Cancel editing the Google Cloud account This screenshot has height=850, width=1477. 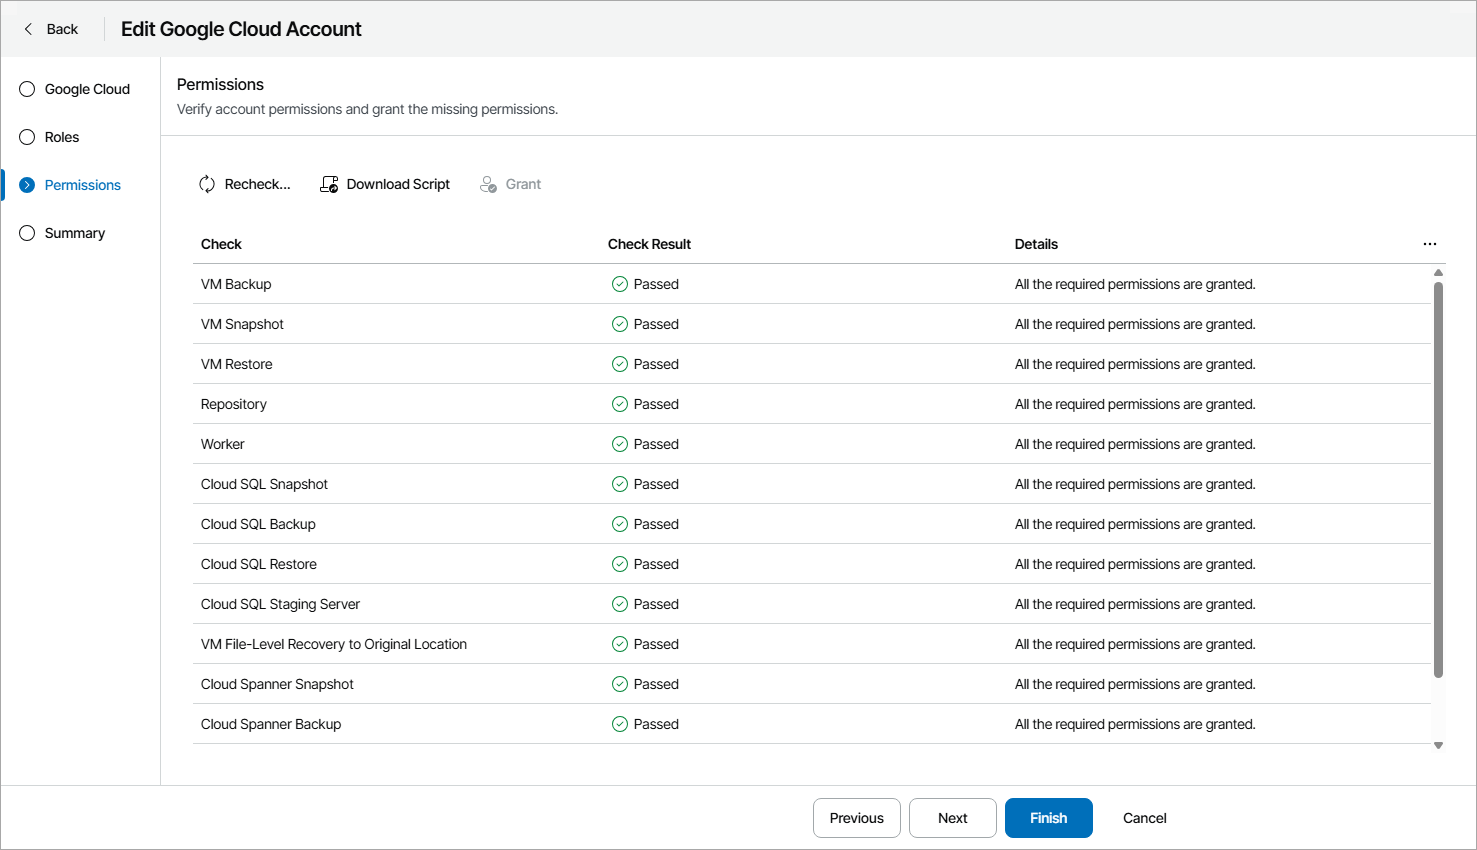pyautogui.click(x=1144, y=818)
